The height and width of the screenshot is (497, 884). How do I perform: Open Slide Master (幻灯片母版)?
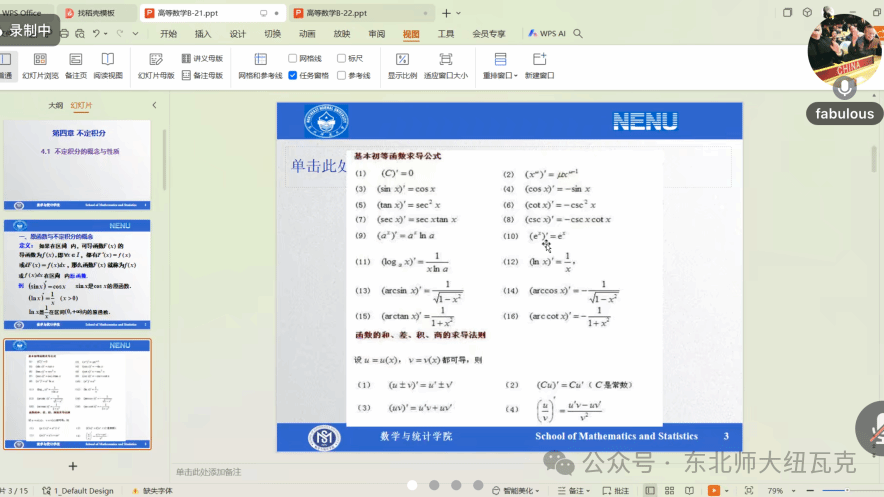[x=156, y=66]
